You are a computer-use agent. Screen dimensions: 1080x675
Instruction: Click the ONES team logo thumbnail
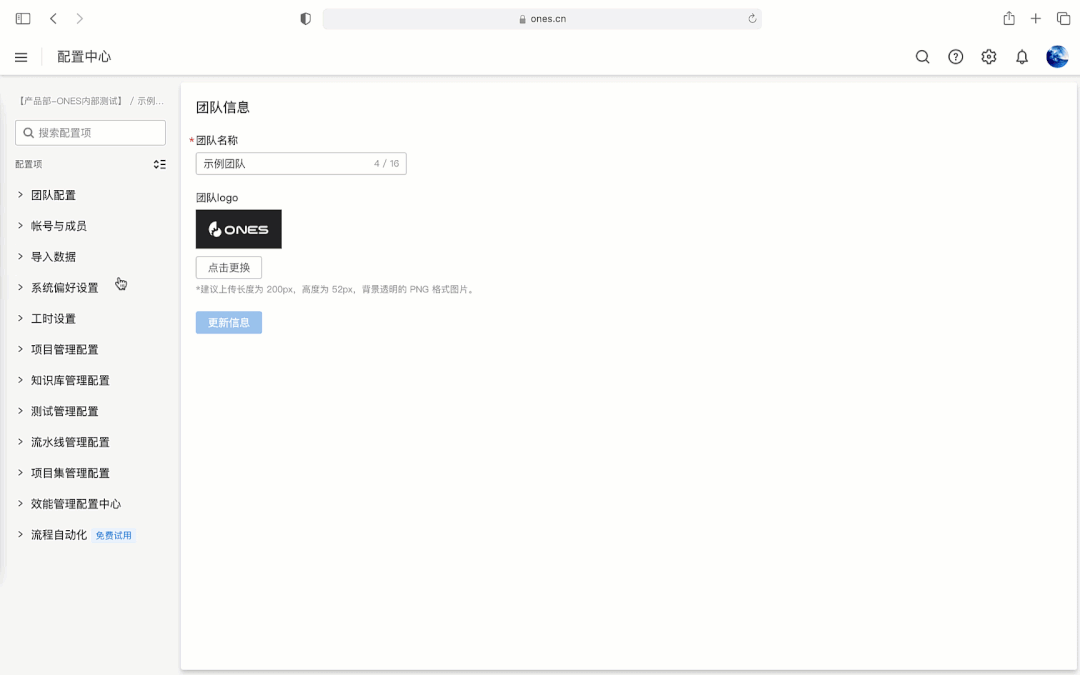pos(238,229)
